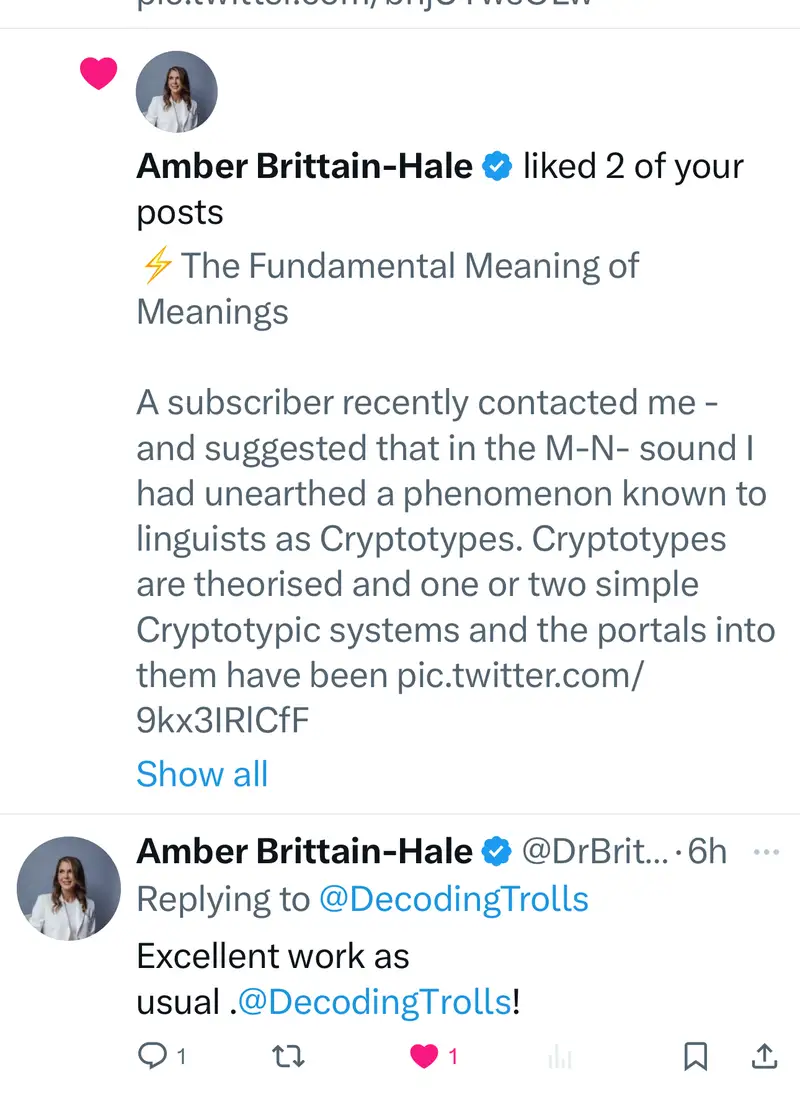Open the @DecodingTrolls mention in reply text
This screenshot has width=800, height=1097.
coord(375,1002)
